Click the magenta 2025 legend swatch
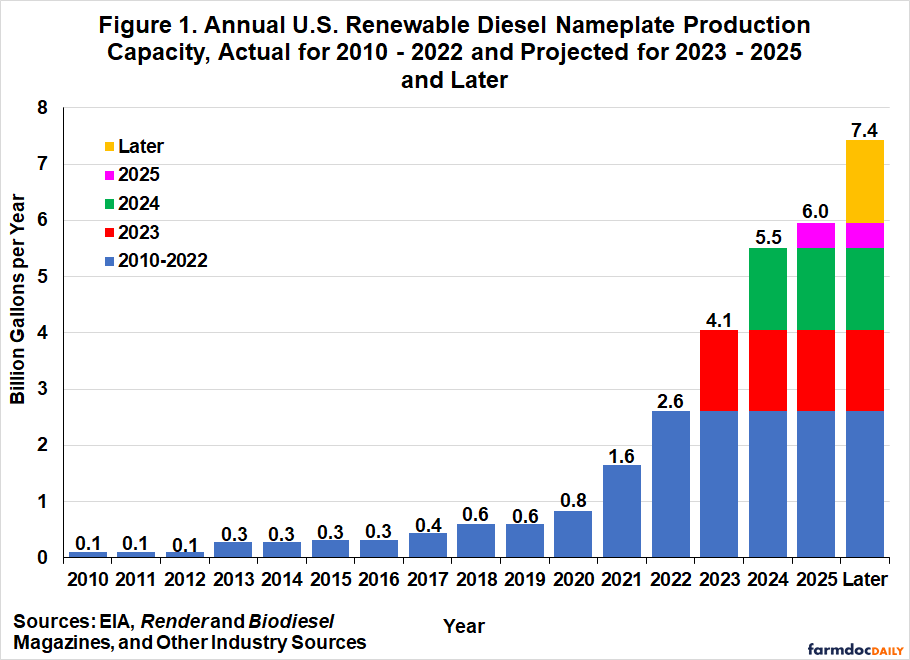Screen dimensions: 910x660 109,175
